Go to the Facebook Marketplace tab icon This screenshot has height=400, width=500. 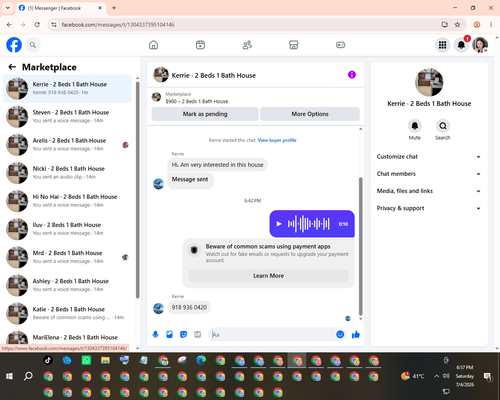click(x=293, y=45)
